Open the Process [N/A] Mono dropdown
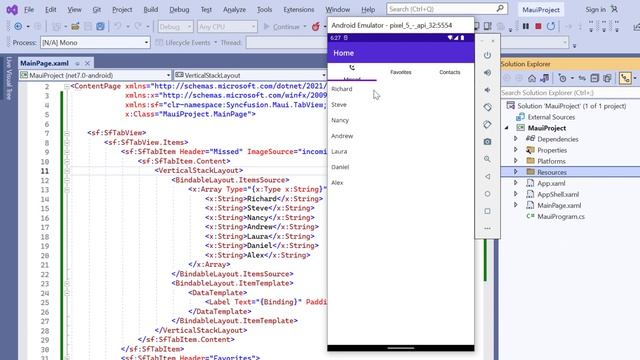This screenshot has width=640, height=360. (95, 42)
